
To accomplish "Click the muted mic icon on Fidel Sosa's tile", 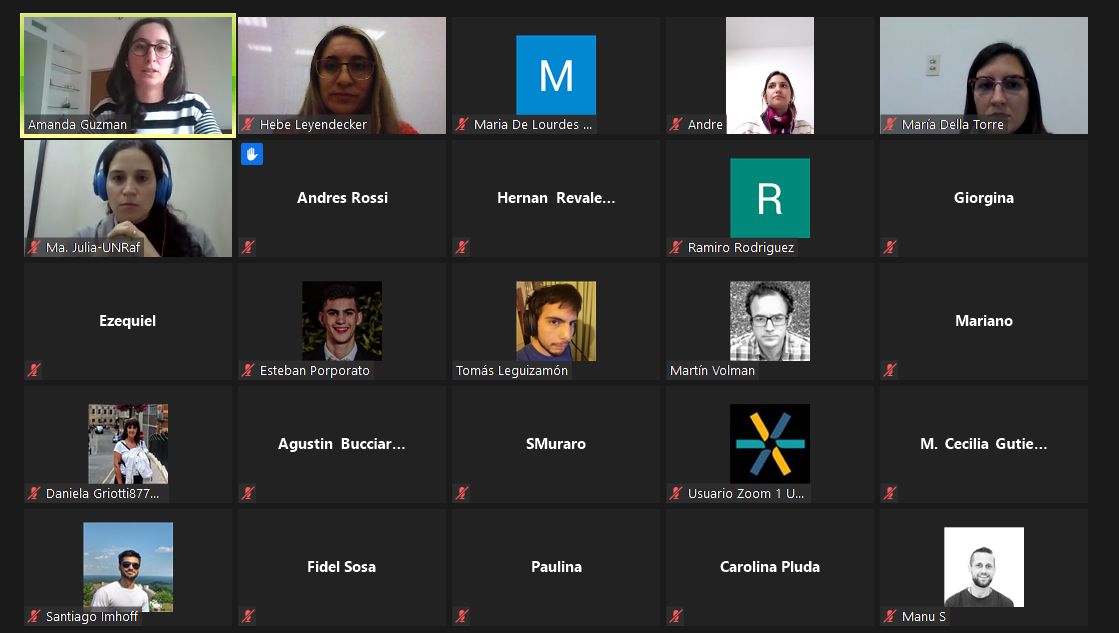I will point(248,615).
